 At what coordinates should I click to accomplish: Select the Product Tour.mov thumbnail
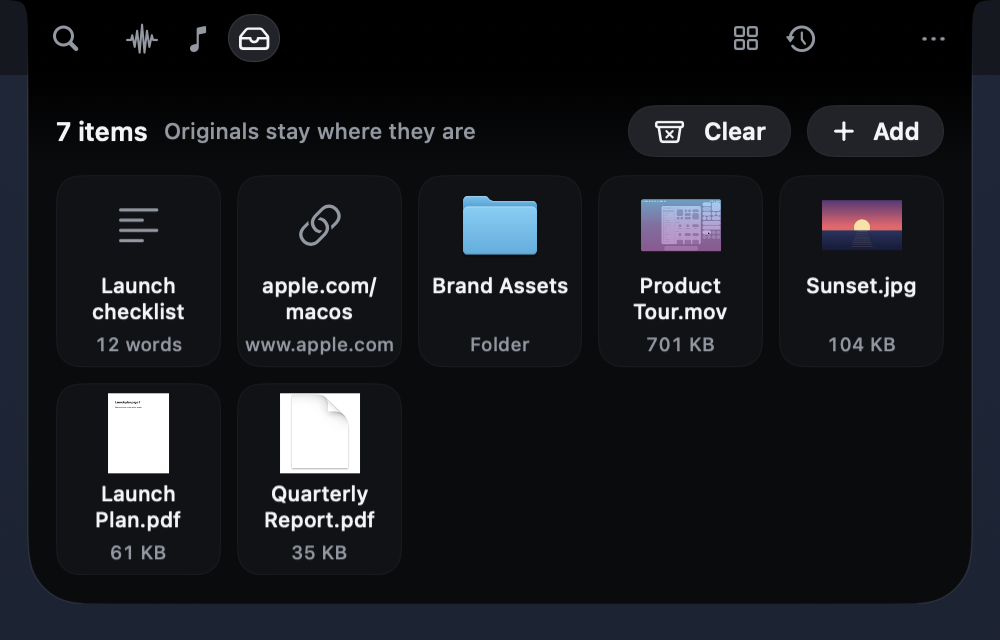pyautogui.click(x=680, y=225)
